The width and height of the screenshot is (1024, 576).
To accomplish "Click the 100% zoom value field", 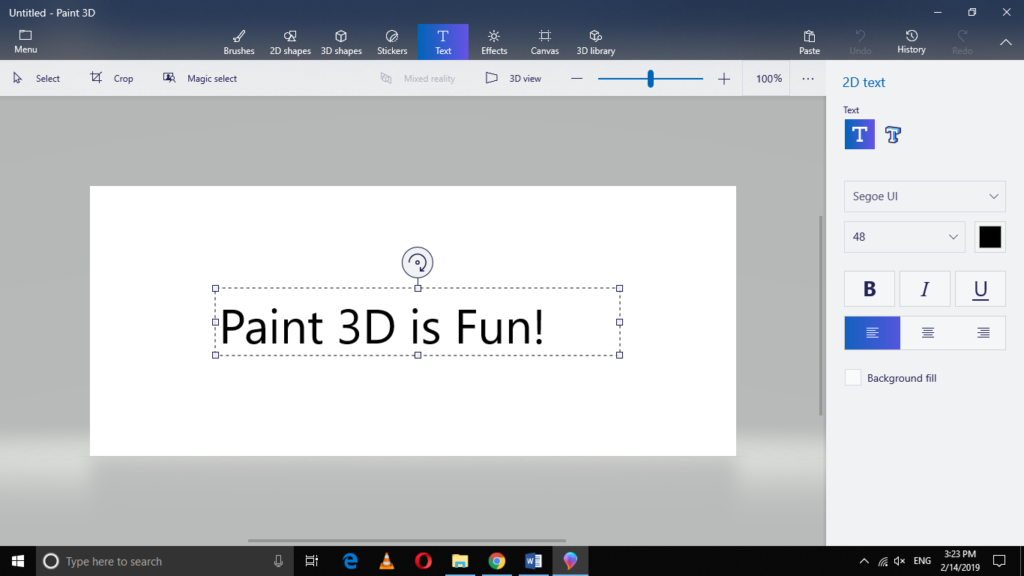I will tap(769, 78).
